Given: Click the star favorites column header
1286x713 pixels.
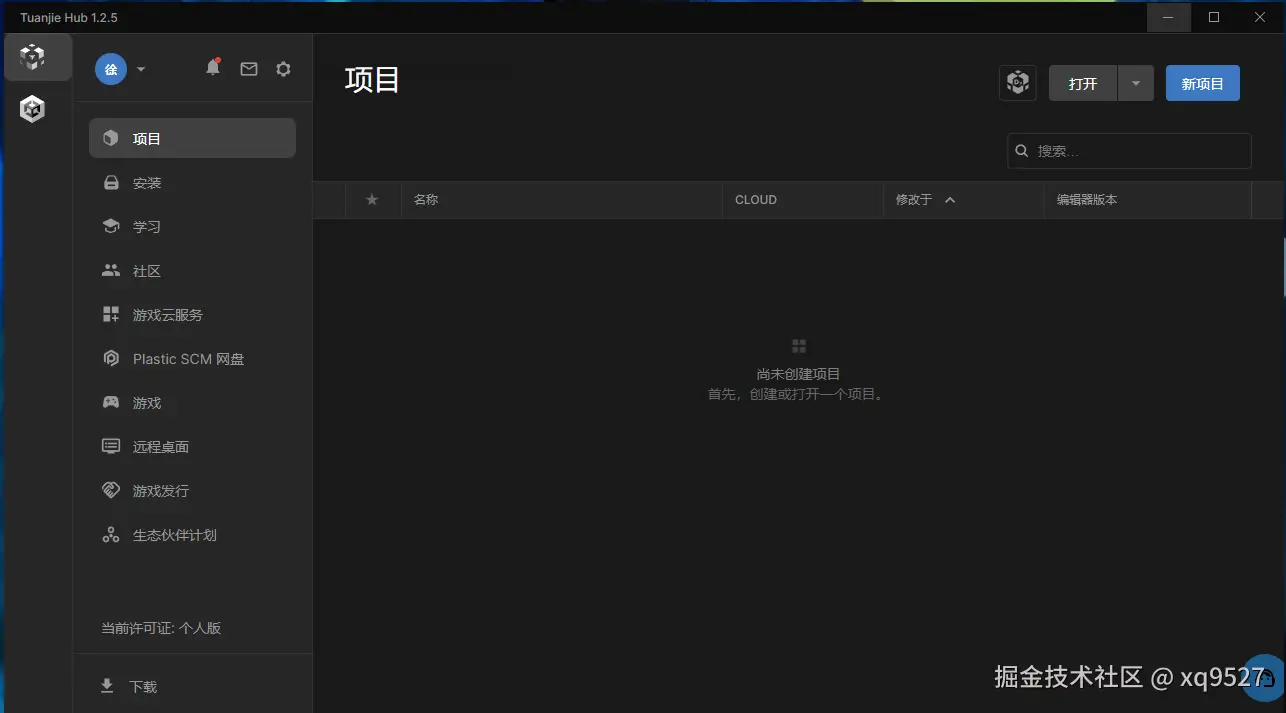Looking at the screenshot, I should point(372,200).
